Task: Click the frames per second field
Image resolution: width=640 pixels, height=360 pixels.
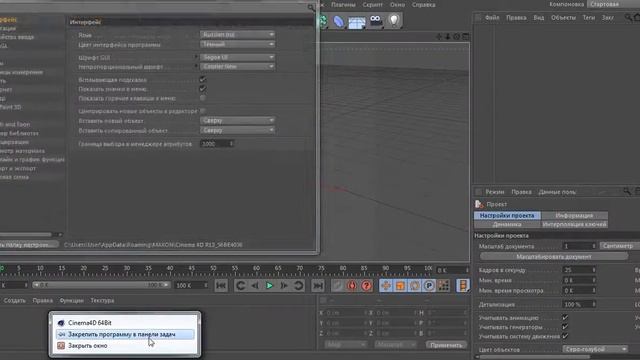Action: coord(578,270)
